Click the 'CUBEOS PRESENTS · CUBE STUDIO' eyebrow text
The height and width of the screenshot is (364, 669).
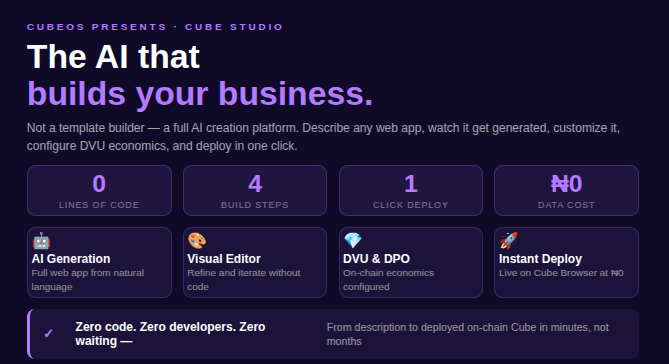coord(155,27)
